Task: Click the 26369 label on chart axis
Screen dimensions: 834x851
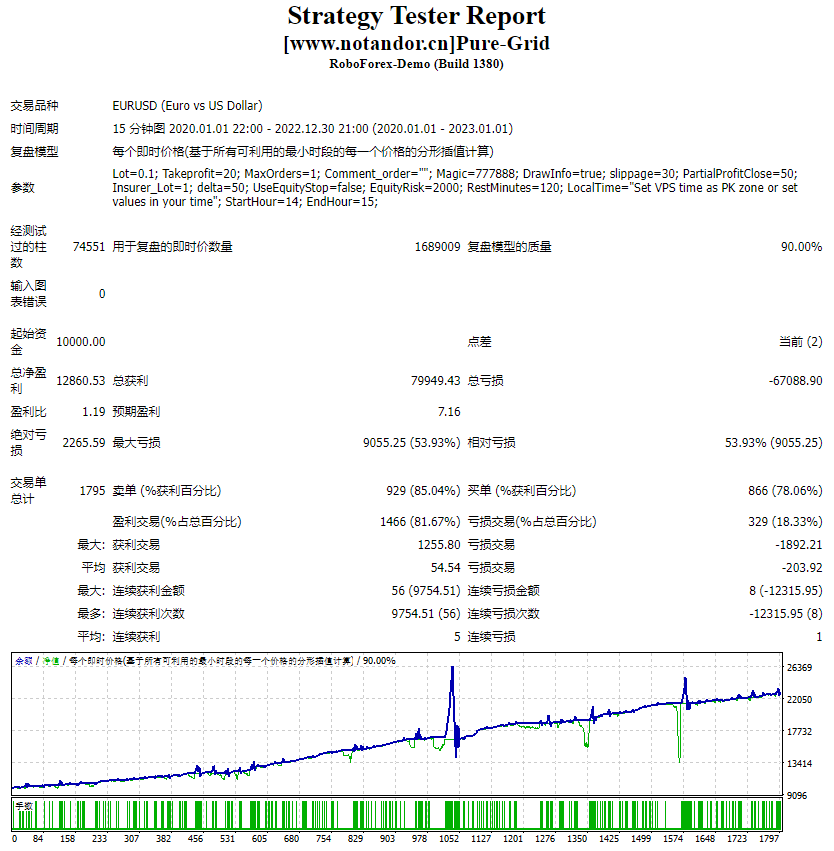Action: pos(800,669)
